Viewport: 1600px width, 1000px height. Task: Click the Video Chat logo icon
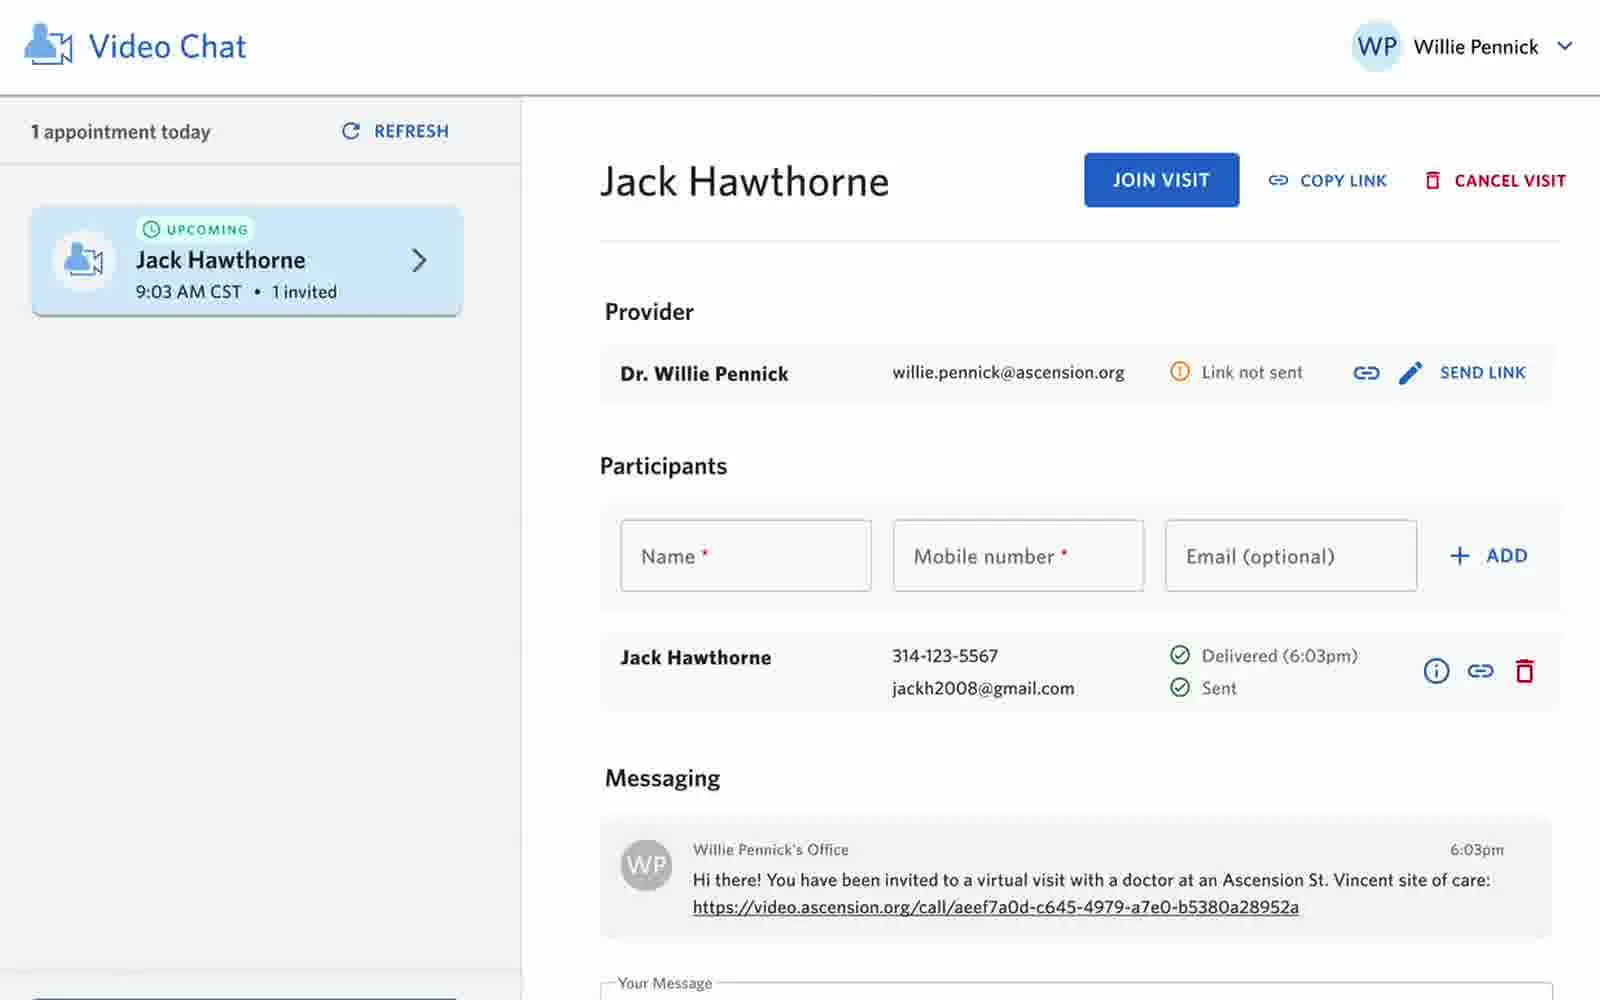coord(48,45)
